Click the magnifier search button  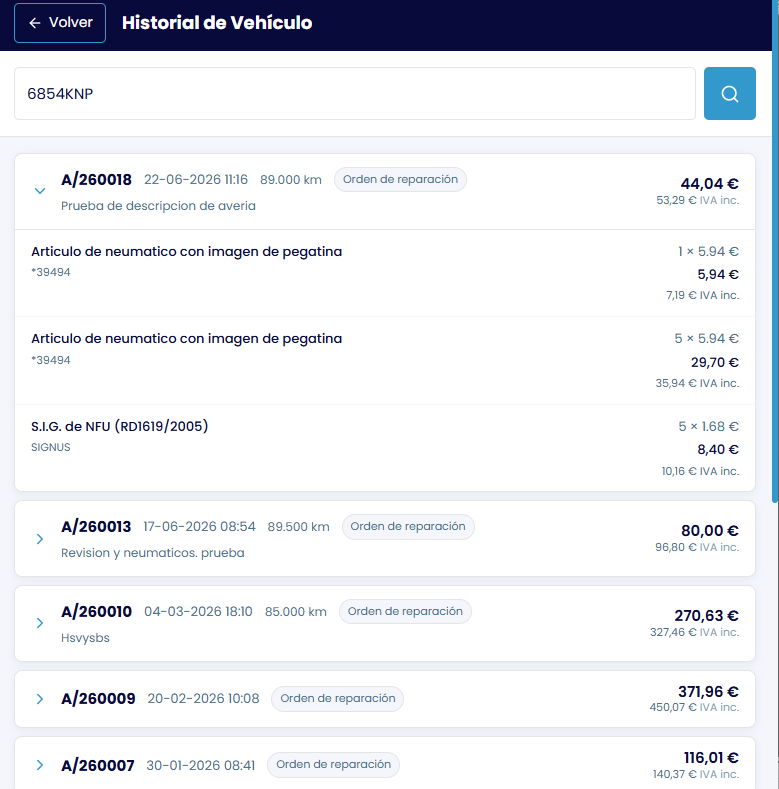click(x=730, y=94)
